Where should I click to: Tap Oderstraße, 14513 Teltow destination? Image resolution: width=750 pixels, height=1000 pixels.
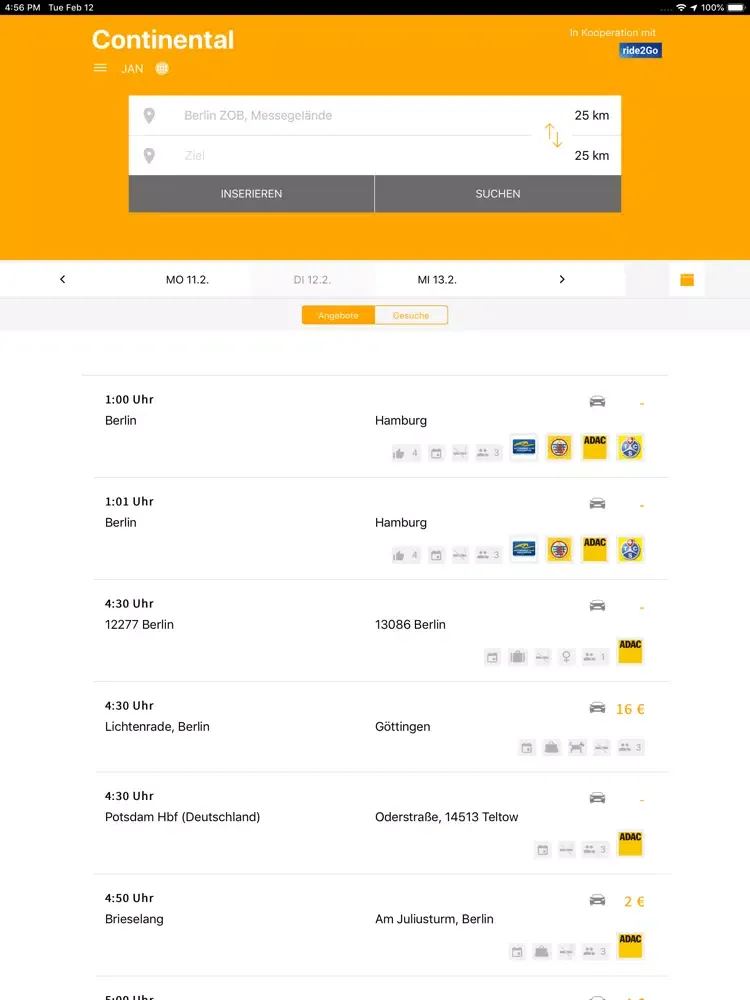(446, 817)
